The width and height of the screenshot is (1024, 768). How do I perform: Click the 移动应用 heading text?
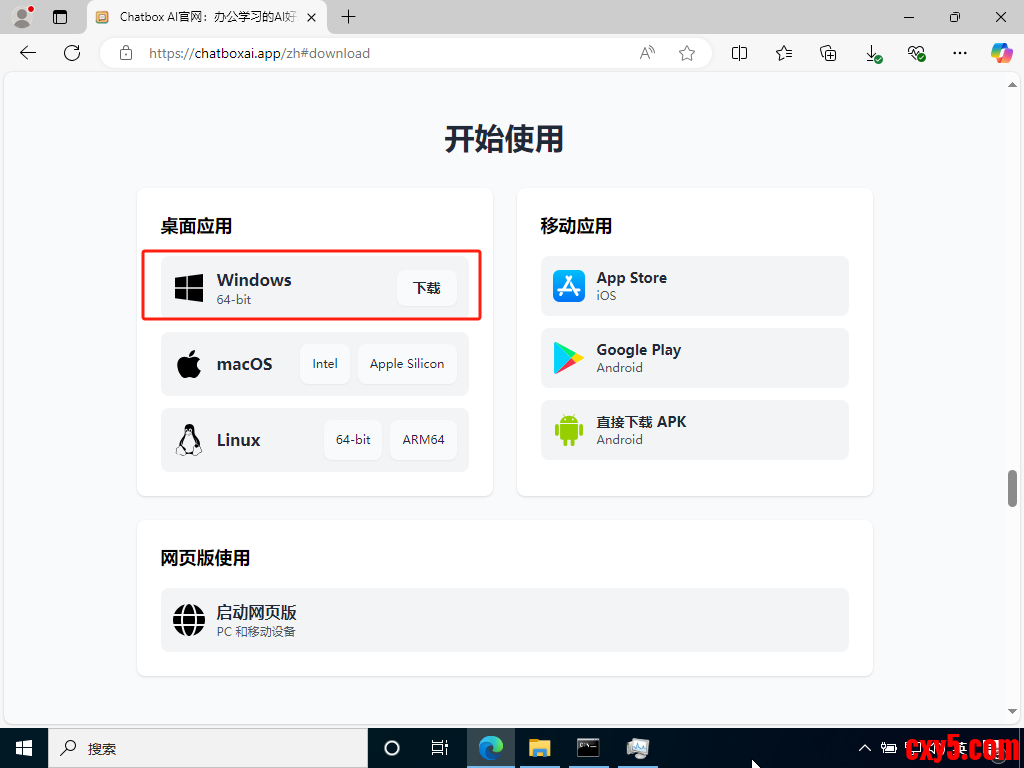coord(577,227)
